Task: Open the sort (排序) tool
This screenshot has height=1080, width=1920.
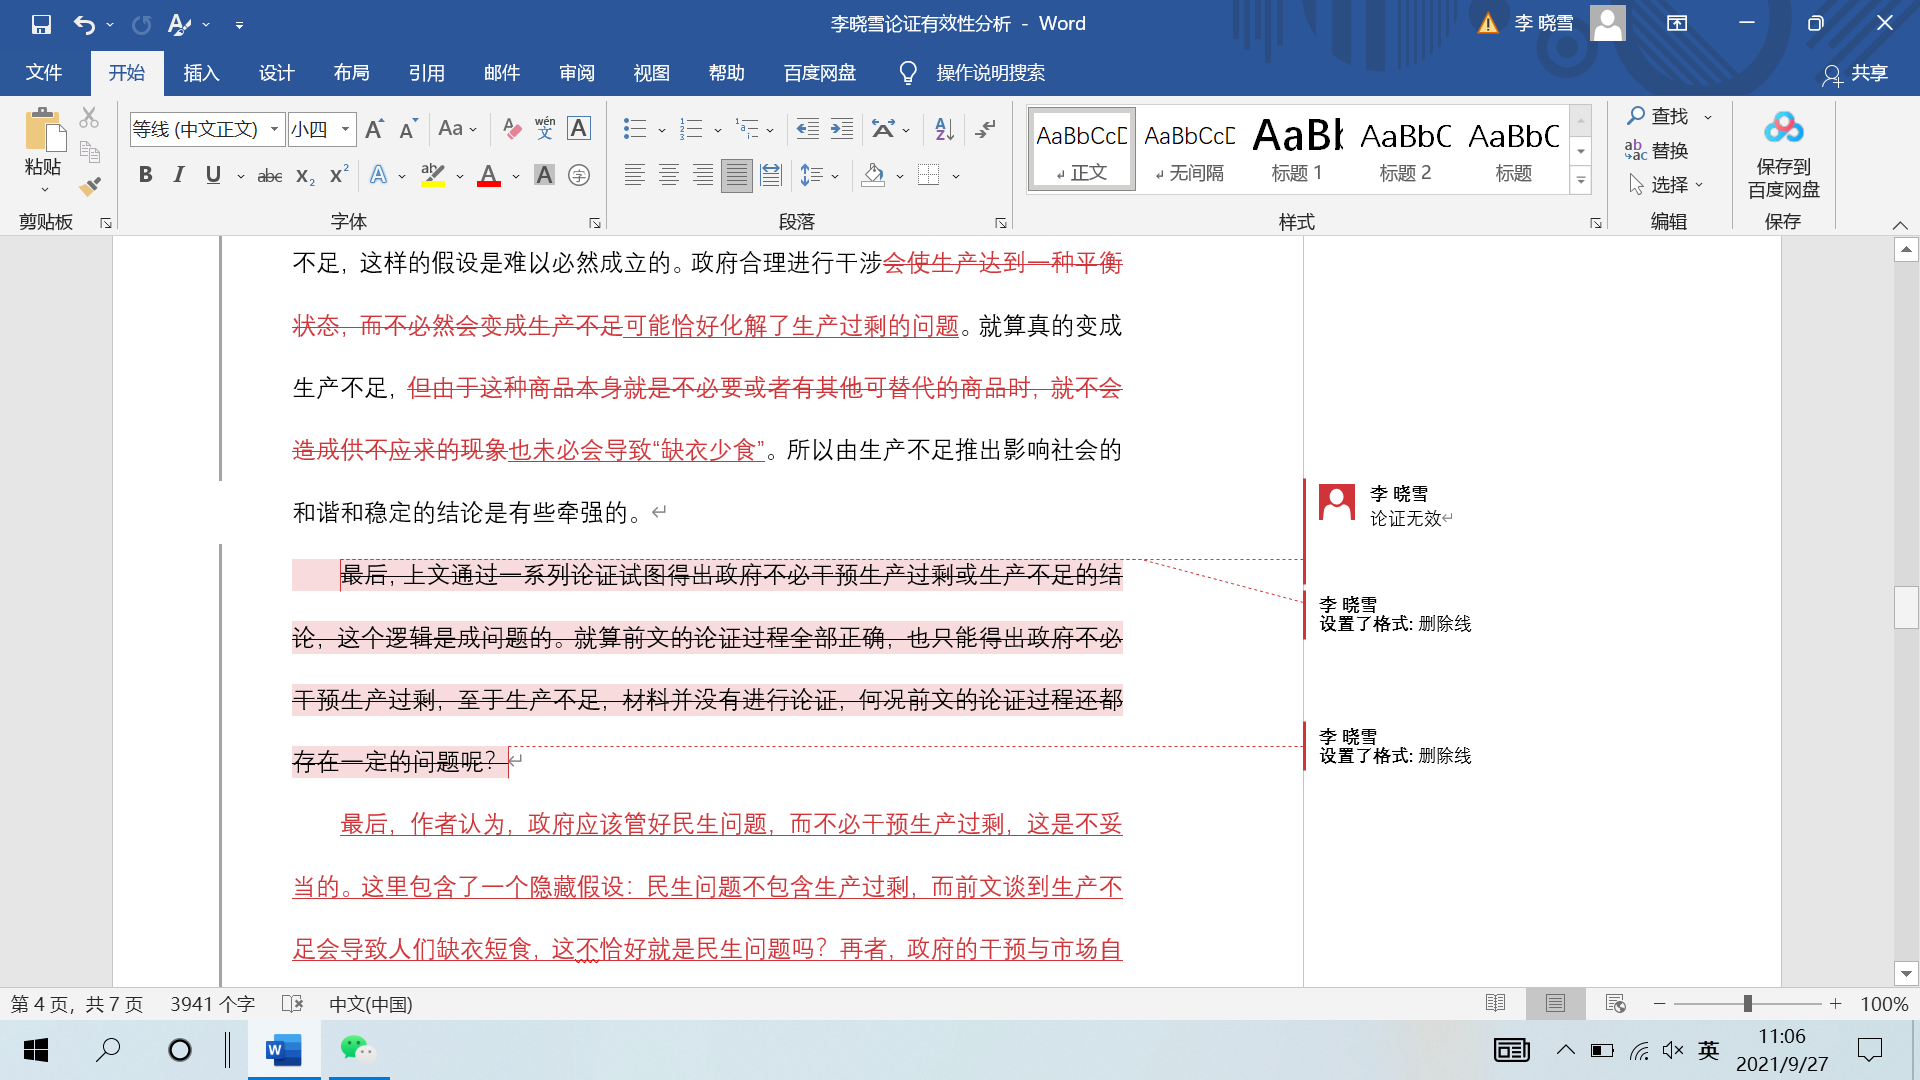Action: point(941,128)
